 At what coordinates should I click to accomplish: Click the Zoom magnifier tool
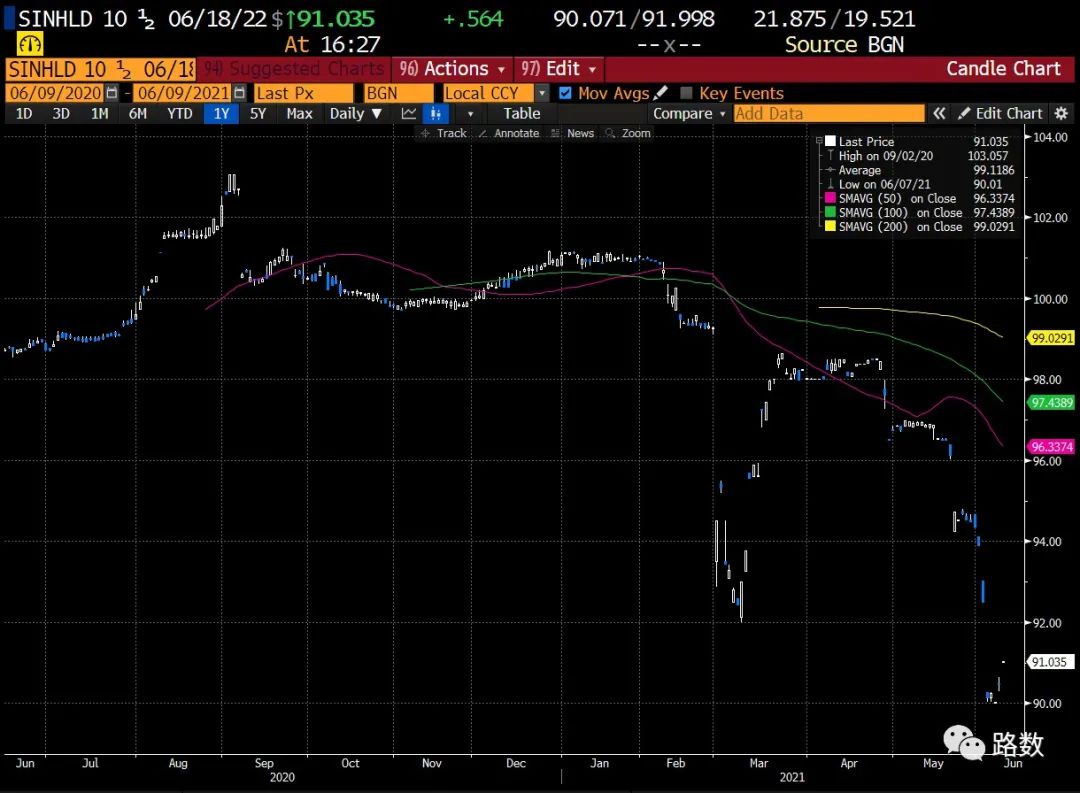pyautogui.click(x=628, y=133)
